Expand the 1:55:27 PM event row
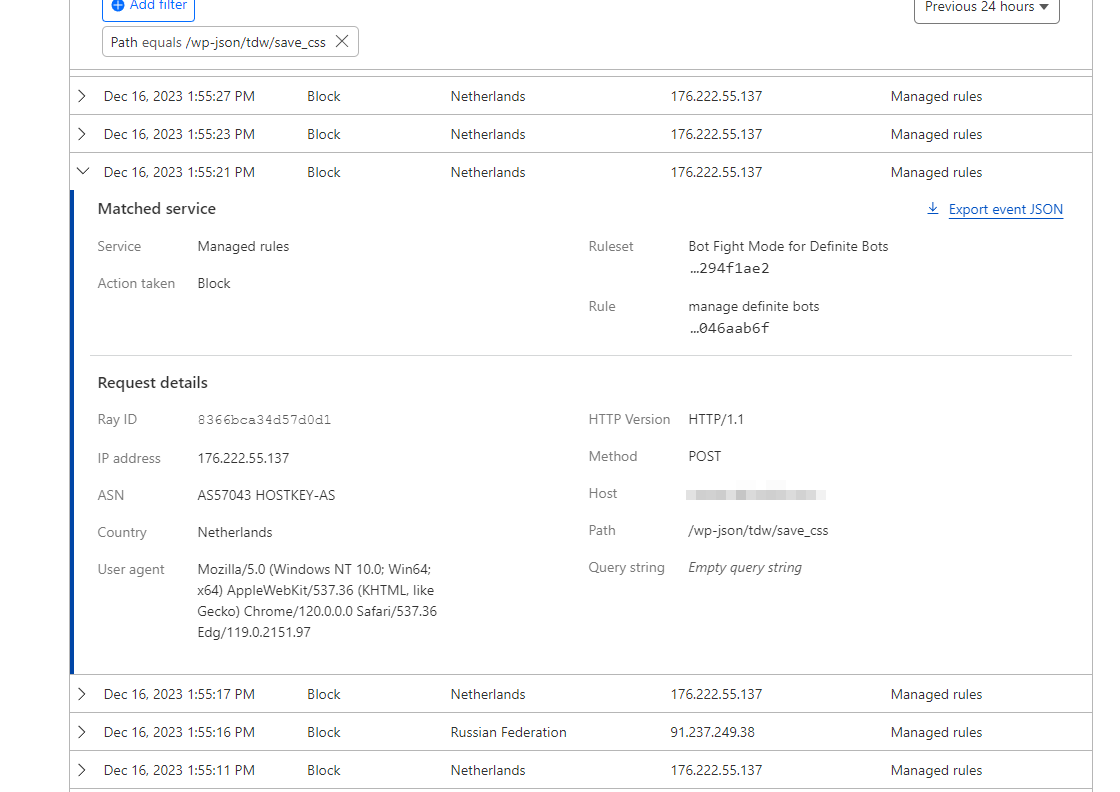1120x792 pixels. [x=82, y=96]
